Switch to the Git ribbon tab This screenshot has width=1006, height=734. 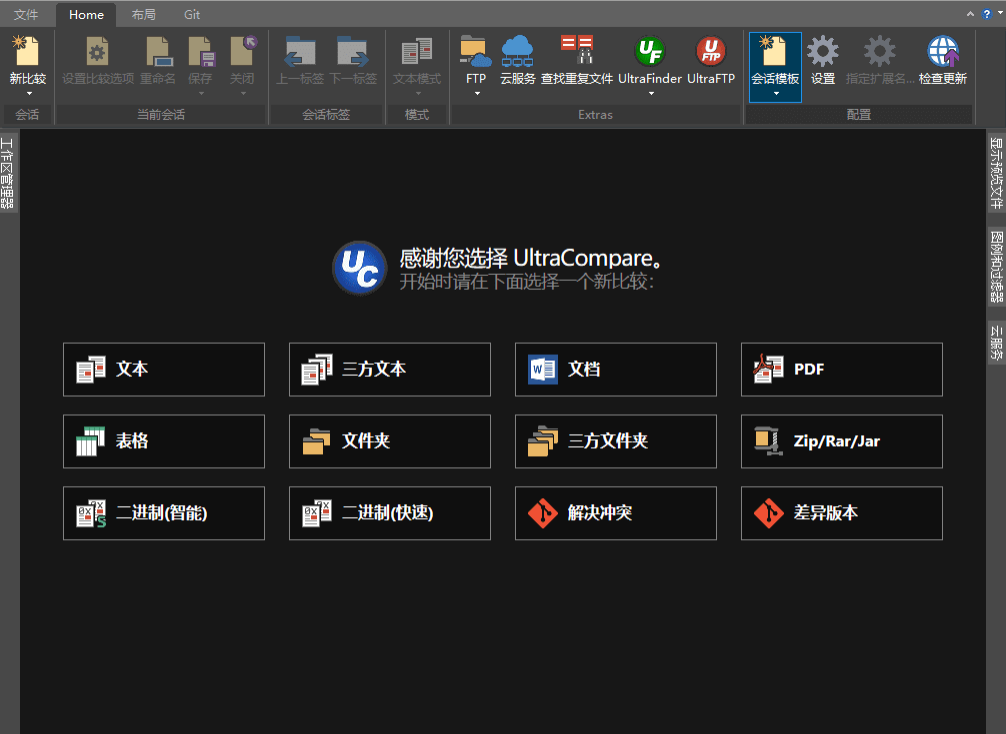click(x=192, y=15)
